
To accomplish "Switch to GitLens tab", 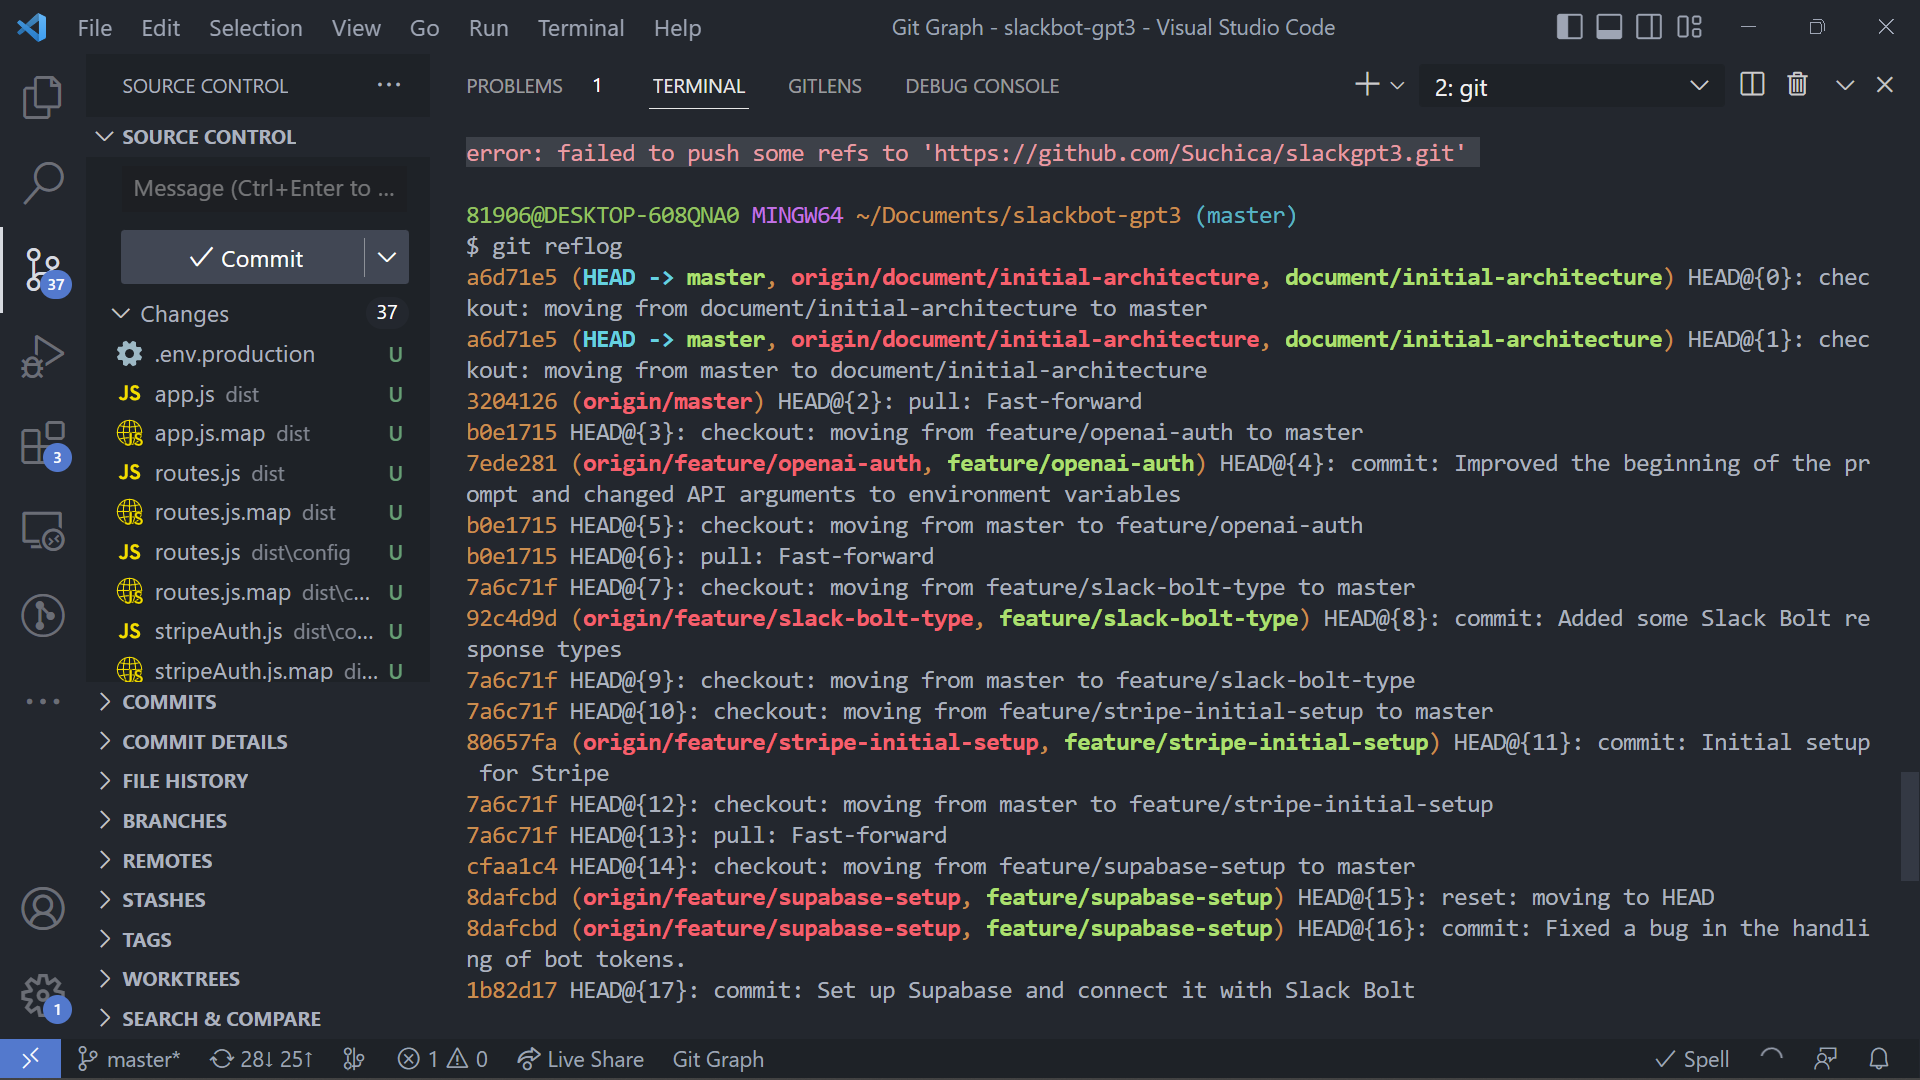I will coord(825,86).
